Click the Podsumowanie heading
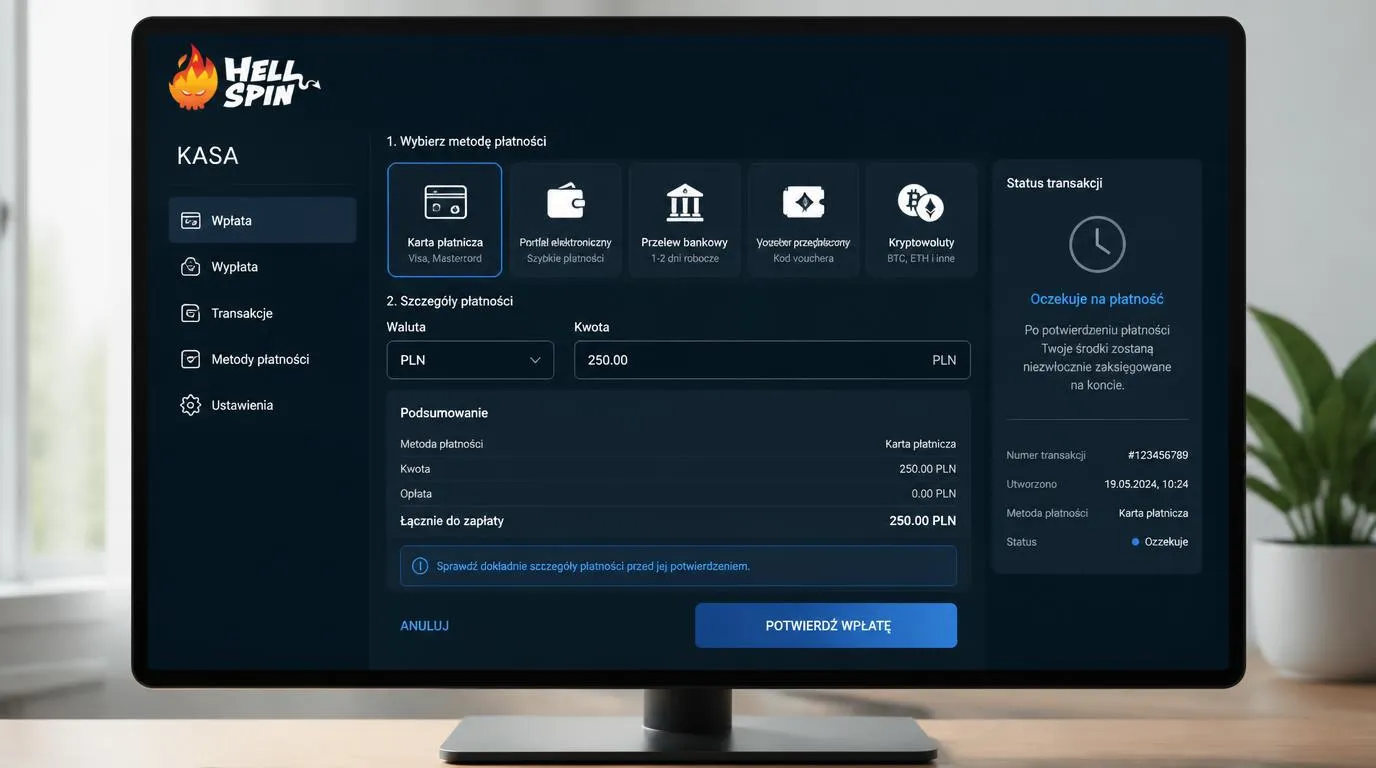The width and height of the screenshot is (1376, 768). (444, 413)
